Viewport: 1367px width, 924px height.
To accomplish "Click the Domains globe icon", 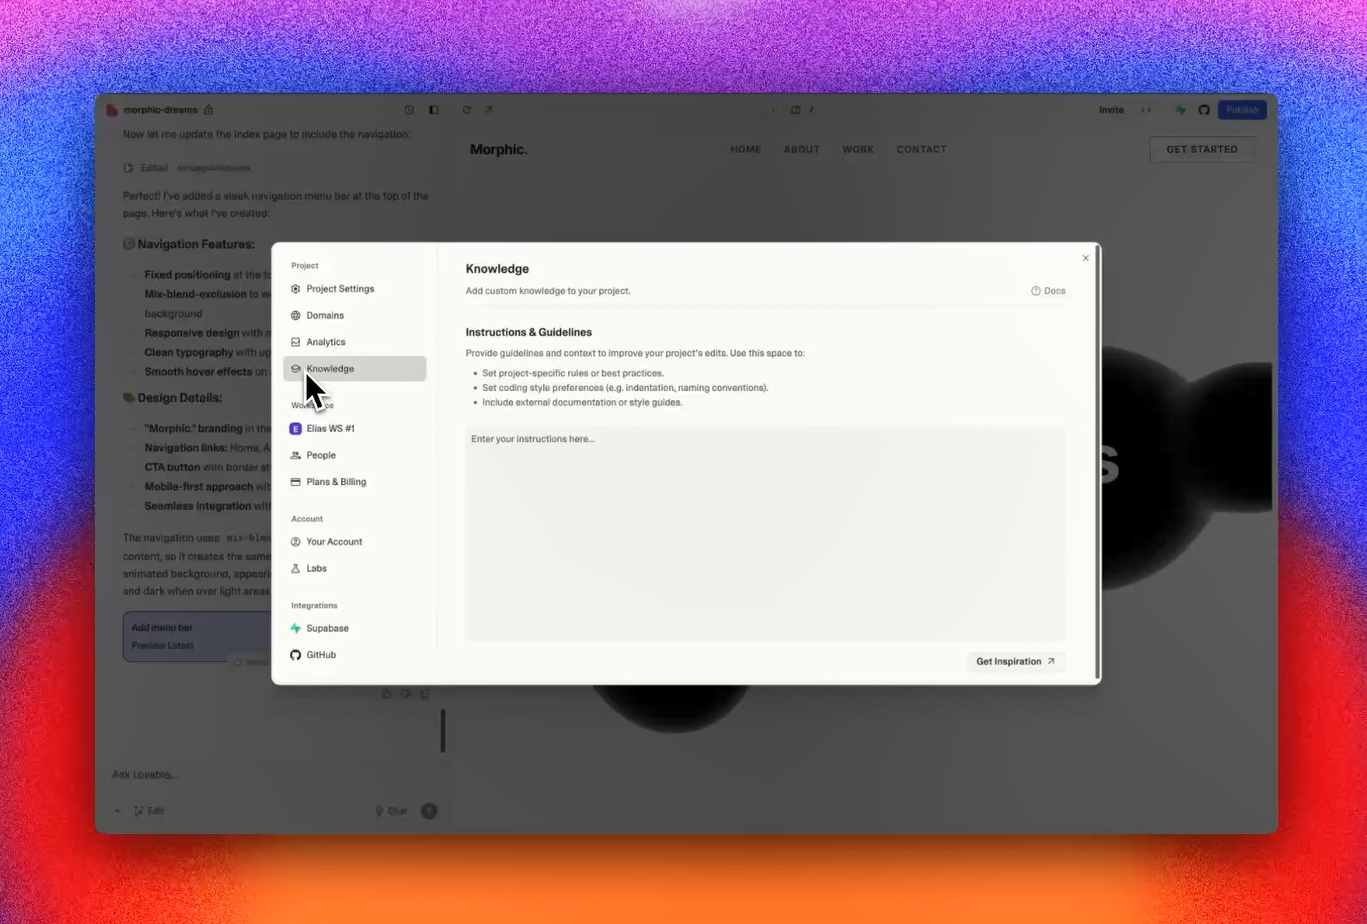I will click(296, 315).
